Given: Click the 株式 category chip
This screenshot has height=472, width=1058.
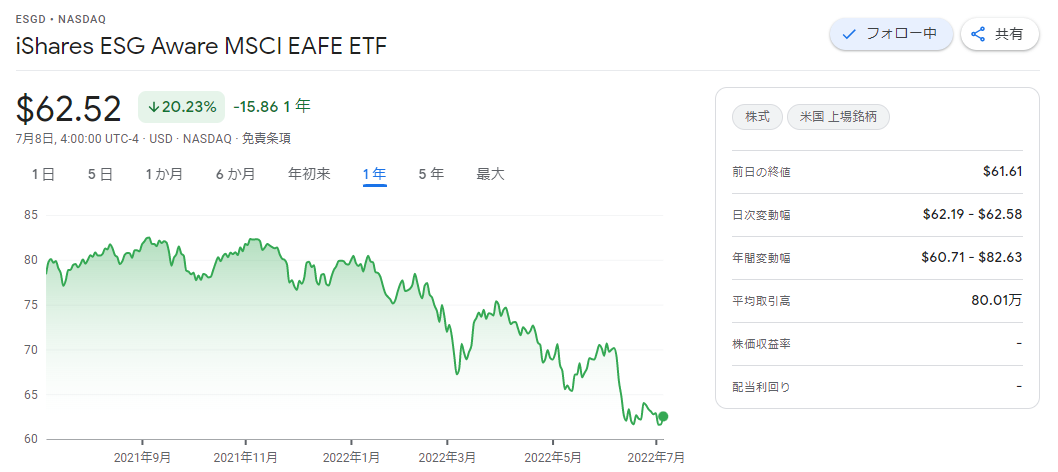Looking at the screenshot, I should (757, 117).
